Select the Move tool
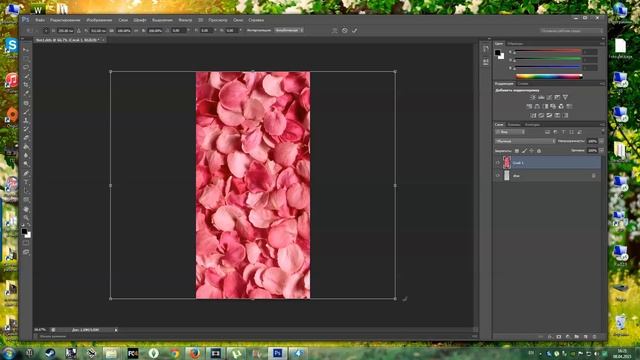This screenshot has height=360, width=640. pyautogui.click(x=26, y=49)
